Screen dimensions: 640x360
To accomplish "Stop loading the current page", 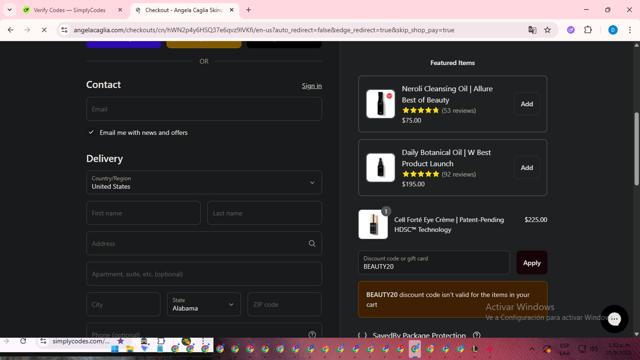I will 44,30.
